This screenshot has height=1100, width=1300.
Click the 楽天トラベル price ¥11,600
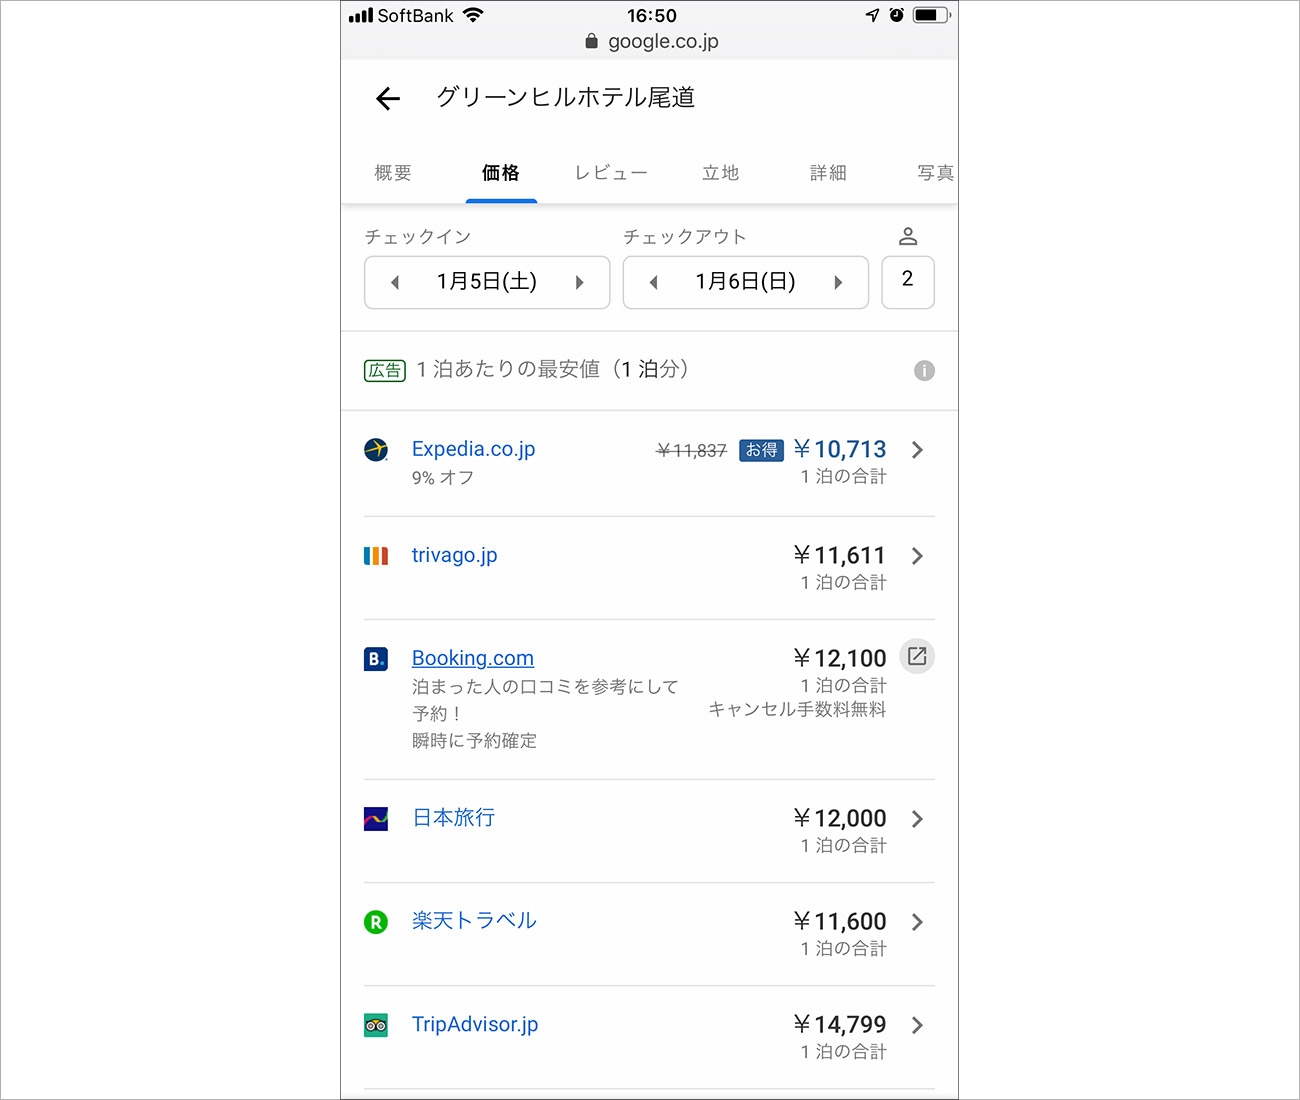coord(840,922)
